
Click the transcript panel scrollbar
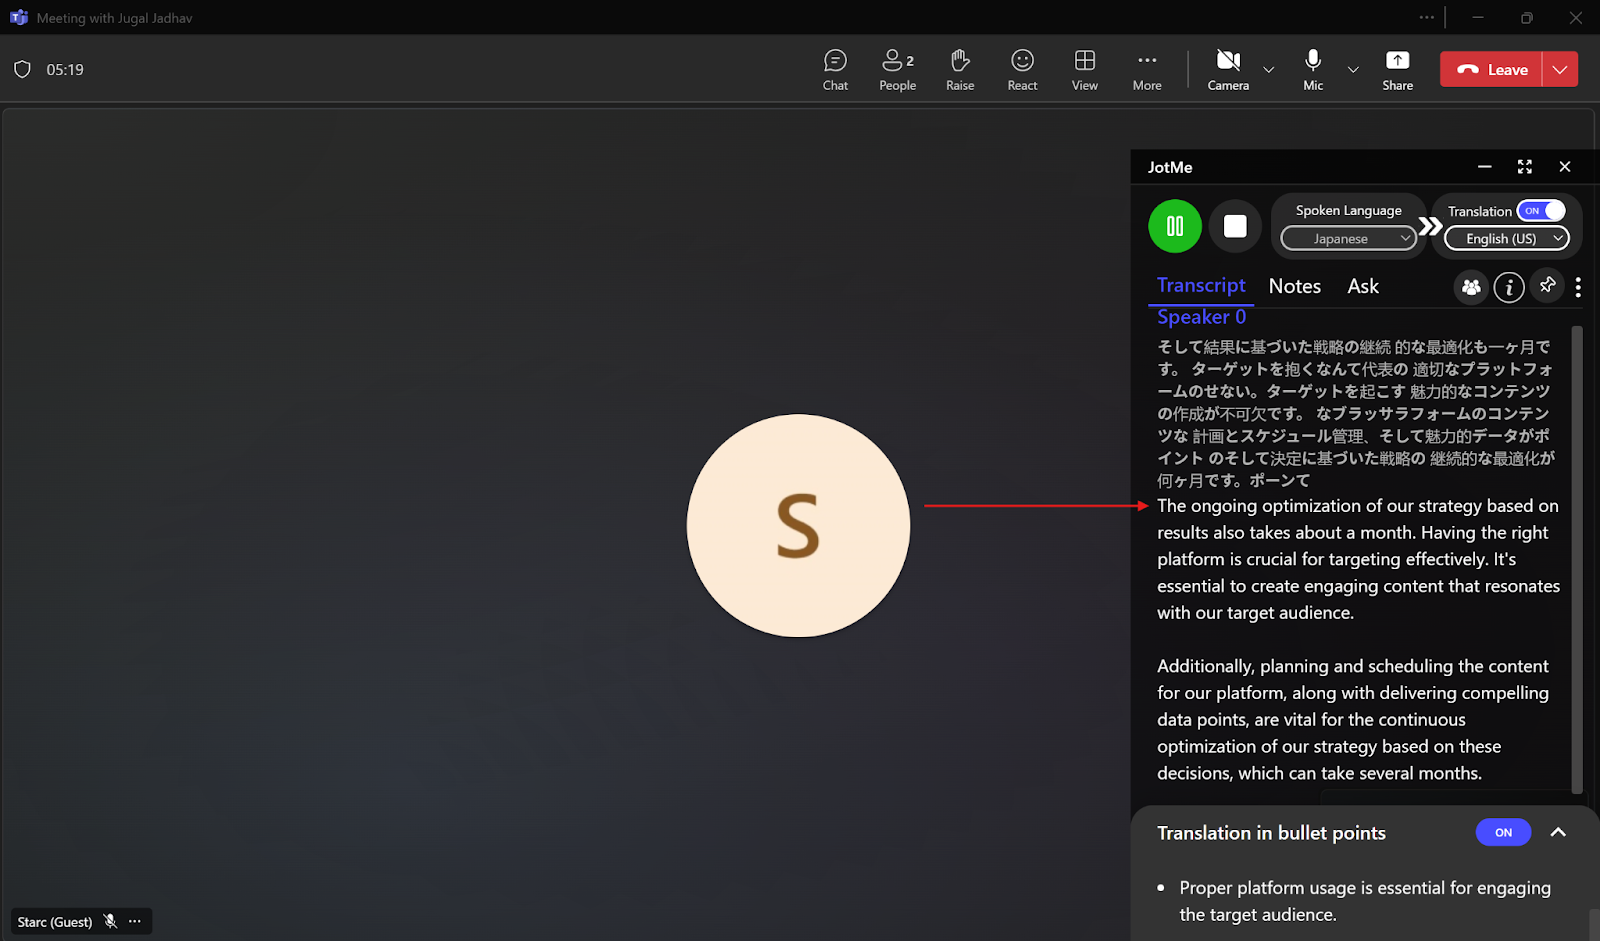1577,560
